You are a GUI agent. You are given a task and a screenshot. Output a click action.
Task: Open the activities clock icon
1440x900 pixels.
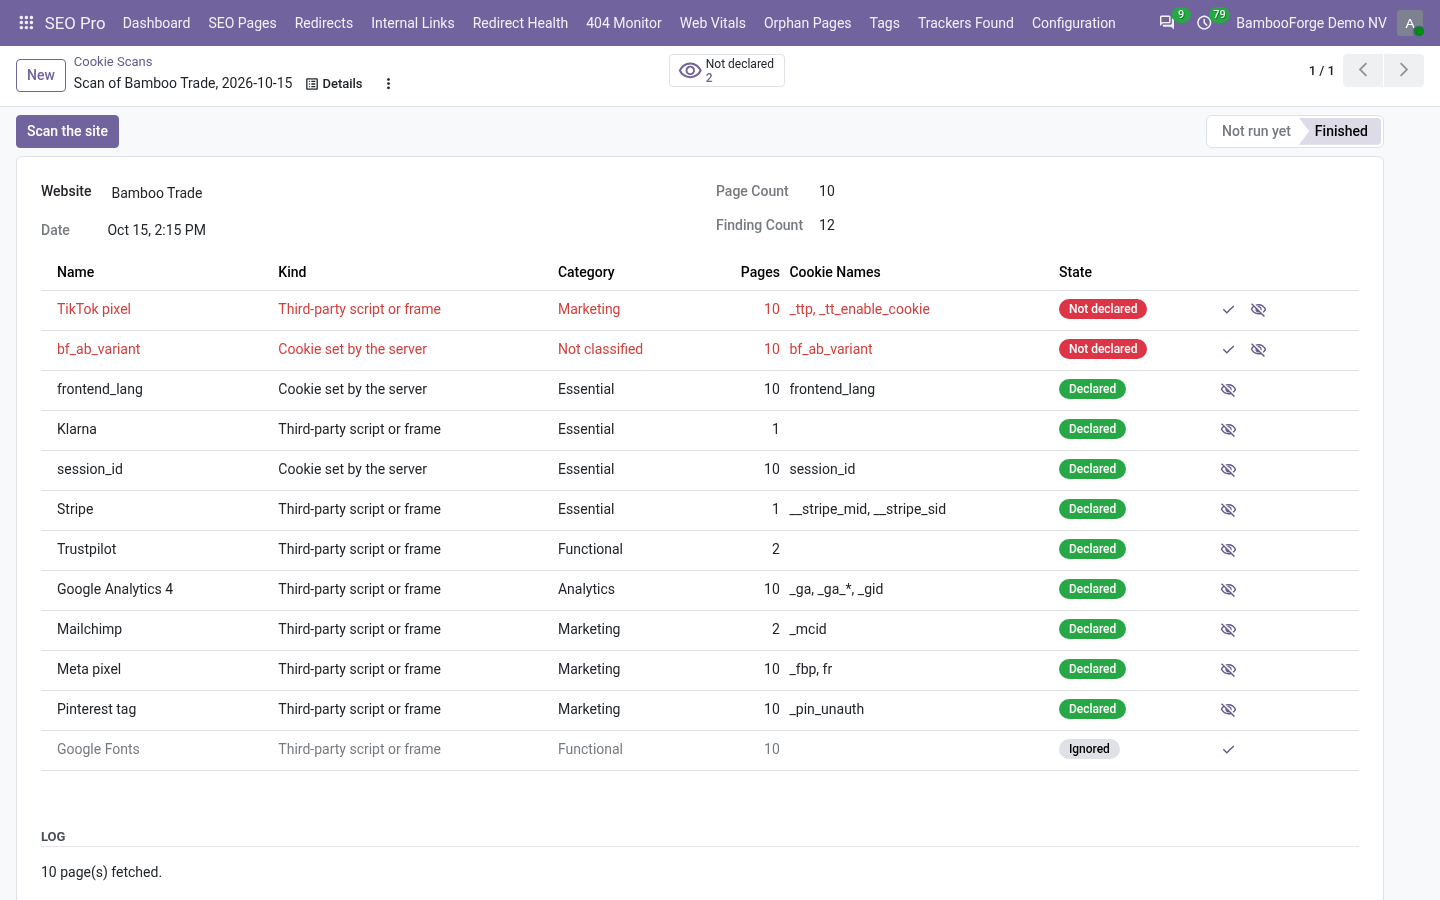(1205, 22)
